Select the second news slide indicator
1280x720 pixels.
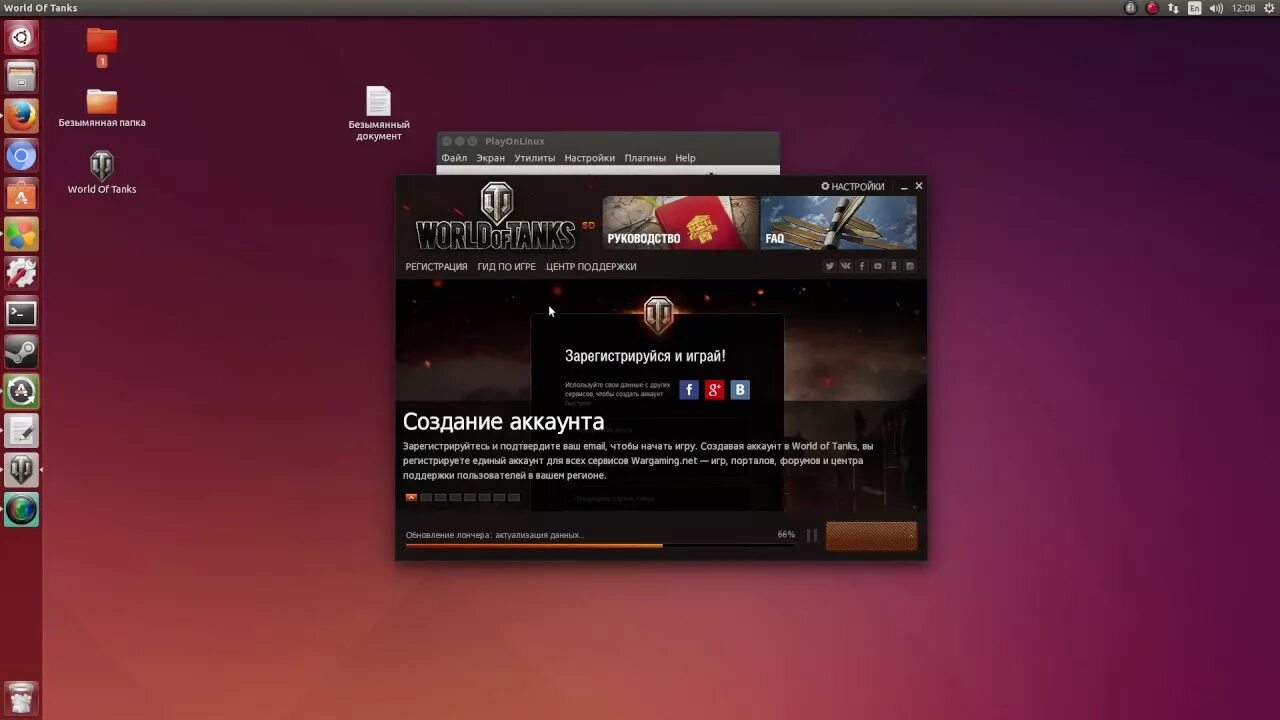(x=426, y=497)
